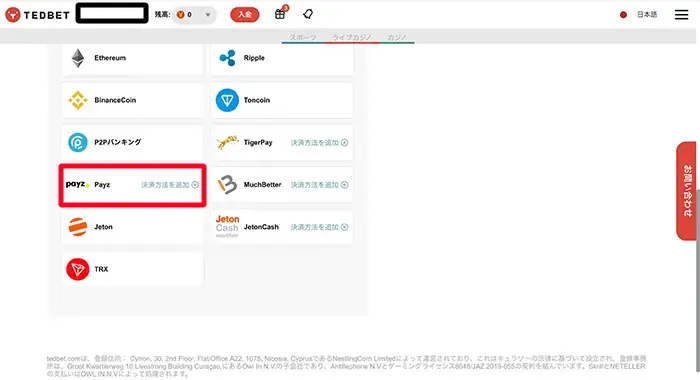The width and height of the screenshot is (700, 380).
Task: Select the TigerPay tiger icon
Action: (227, 142)
